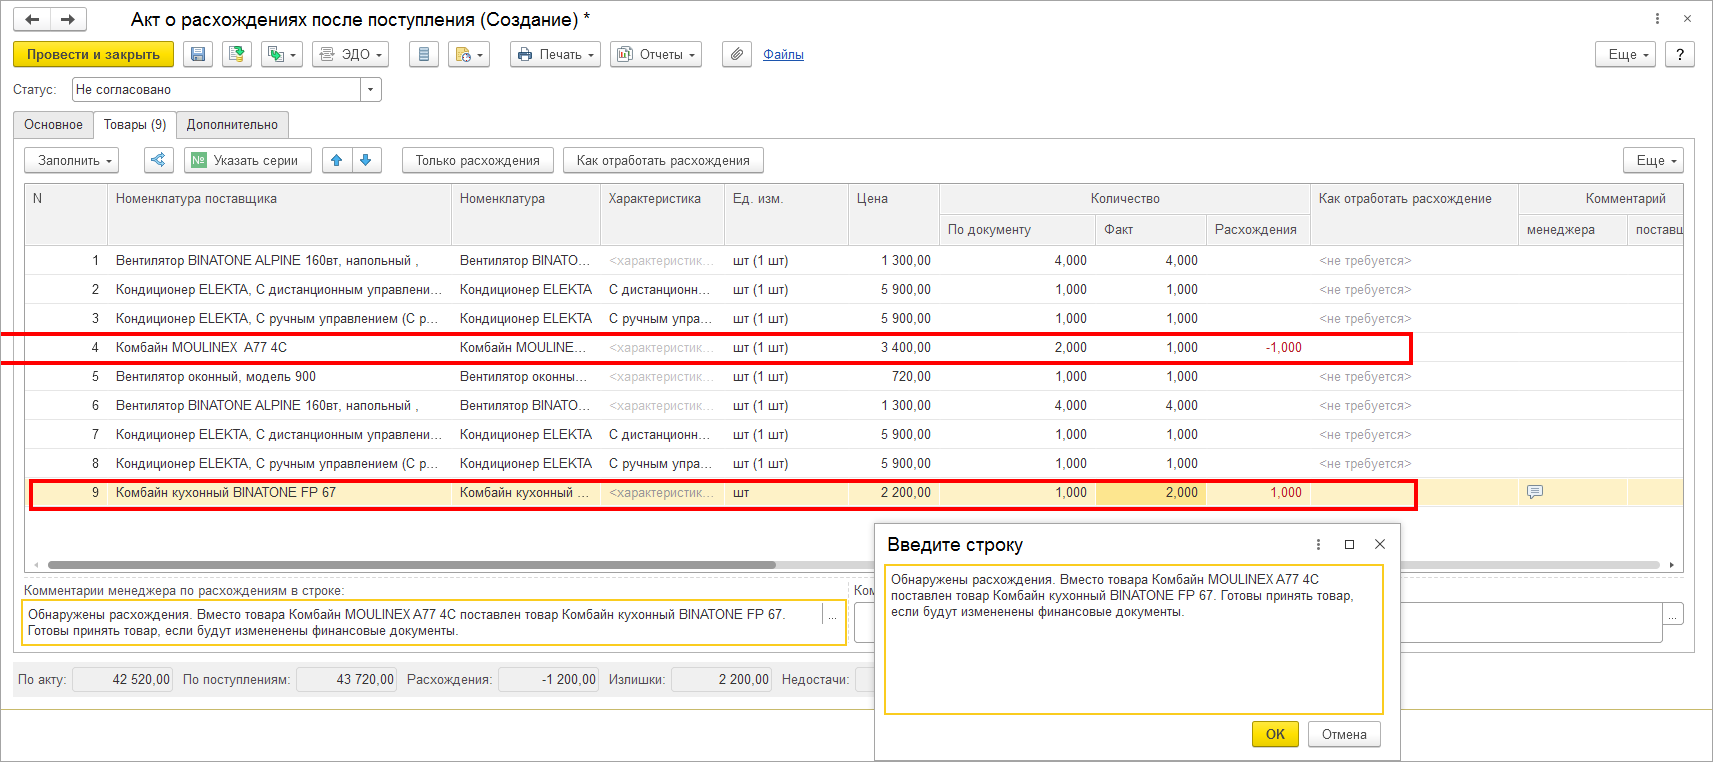The image size is (1713, 762).
Task: Click row 3 С ручным упра… characteristic cell
Action: (662, 319)
